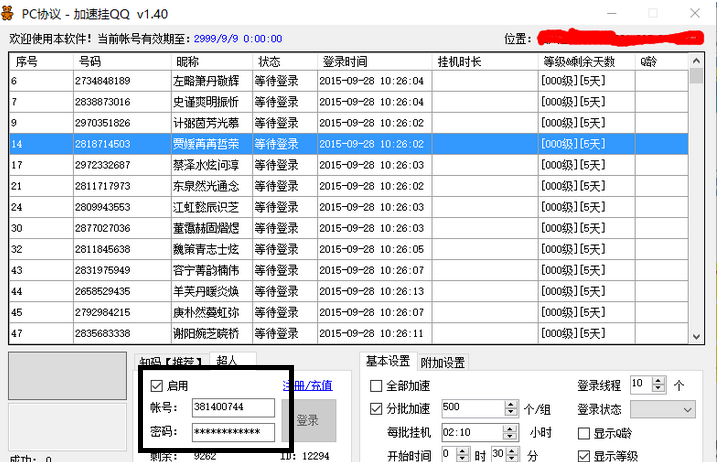Decrease the 个/组 batch size value

point(511,412)
